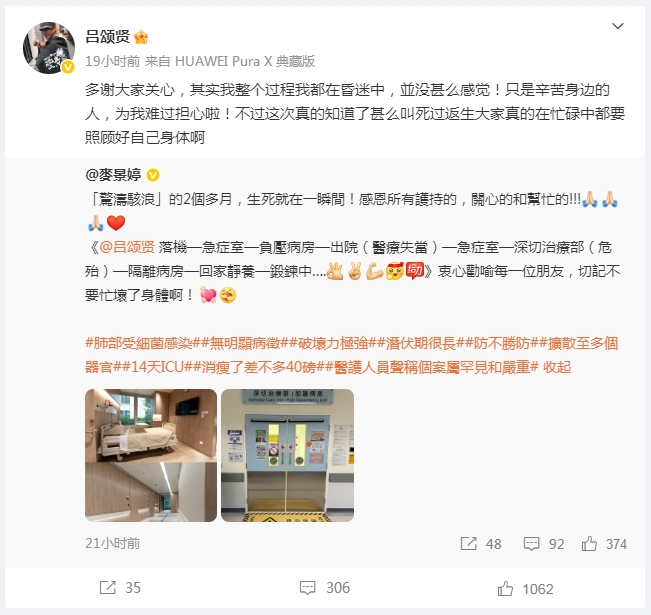The width and height of the screenshot is (651, 615).
Task: Click the repost icon showing 48
Action: point(469,543)
